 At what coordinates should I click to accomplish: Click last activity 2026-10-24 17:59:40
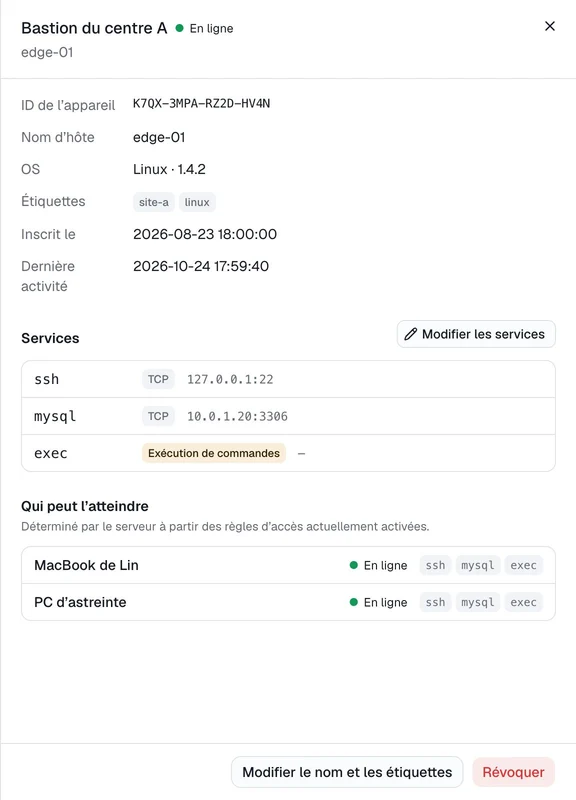click(x=201, y=266)
